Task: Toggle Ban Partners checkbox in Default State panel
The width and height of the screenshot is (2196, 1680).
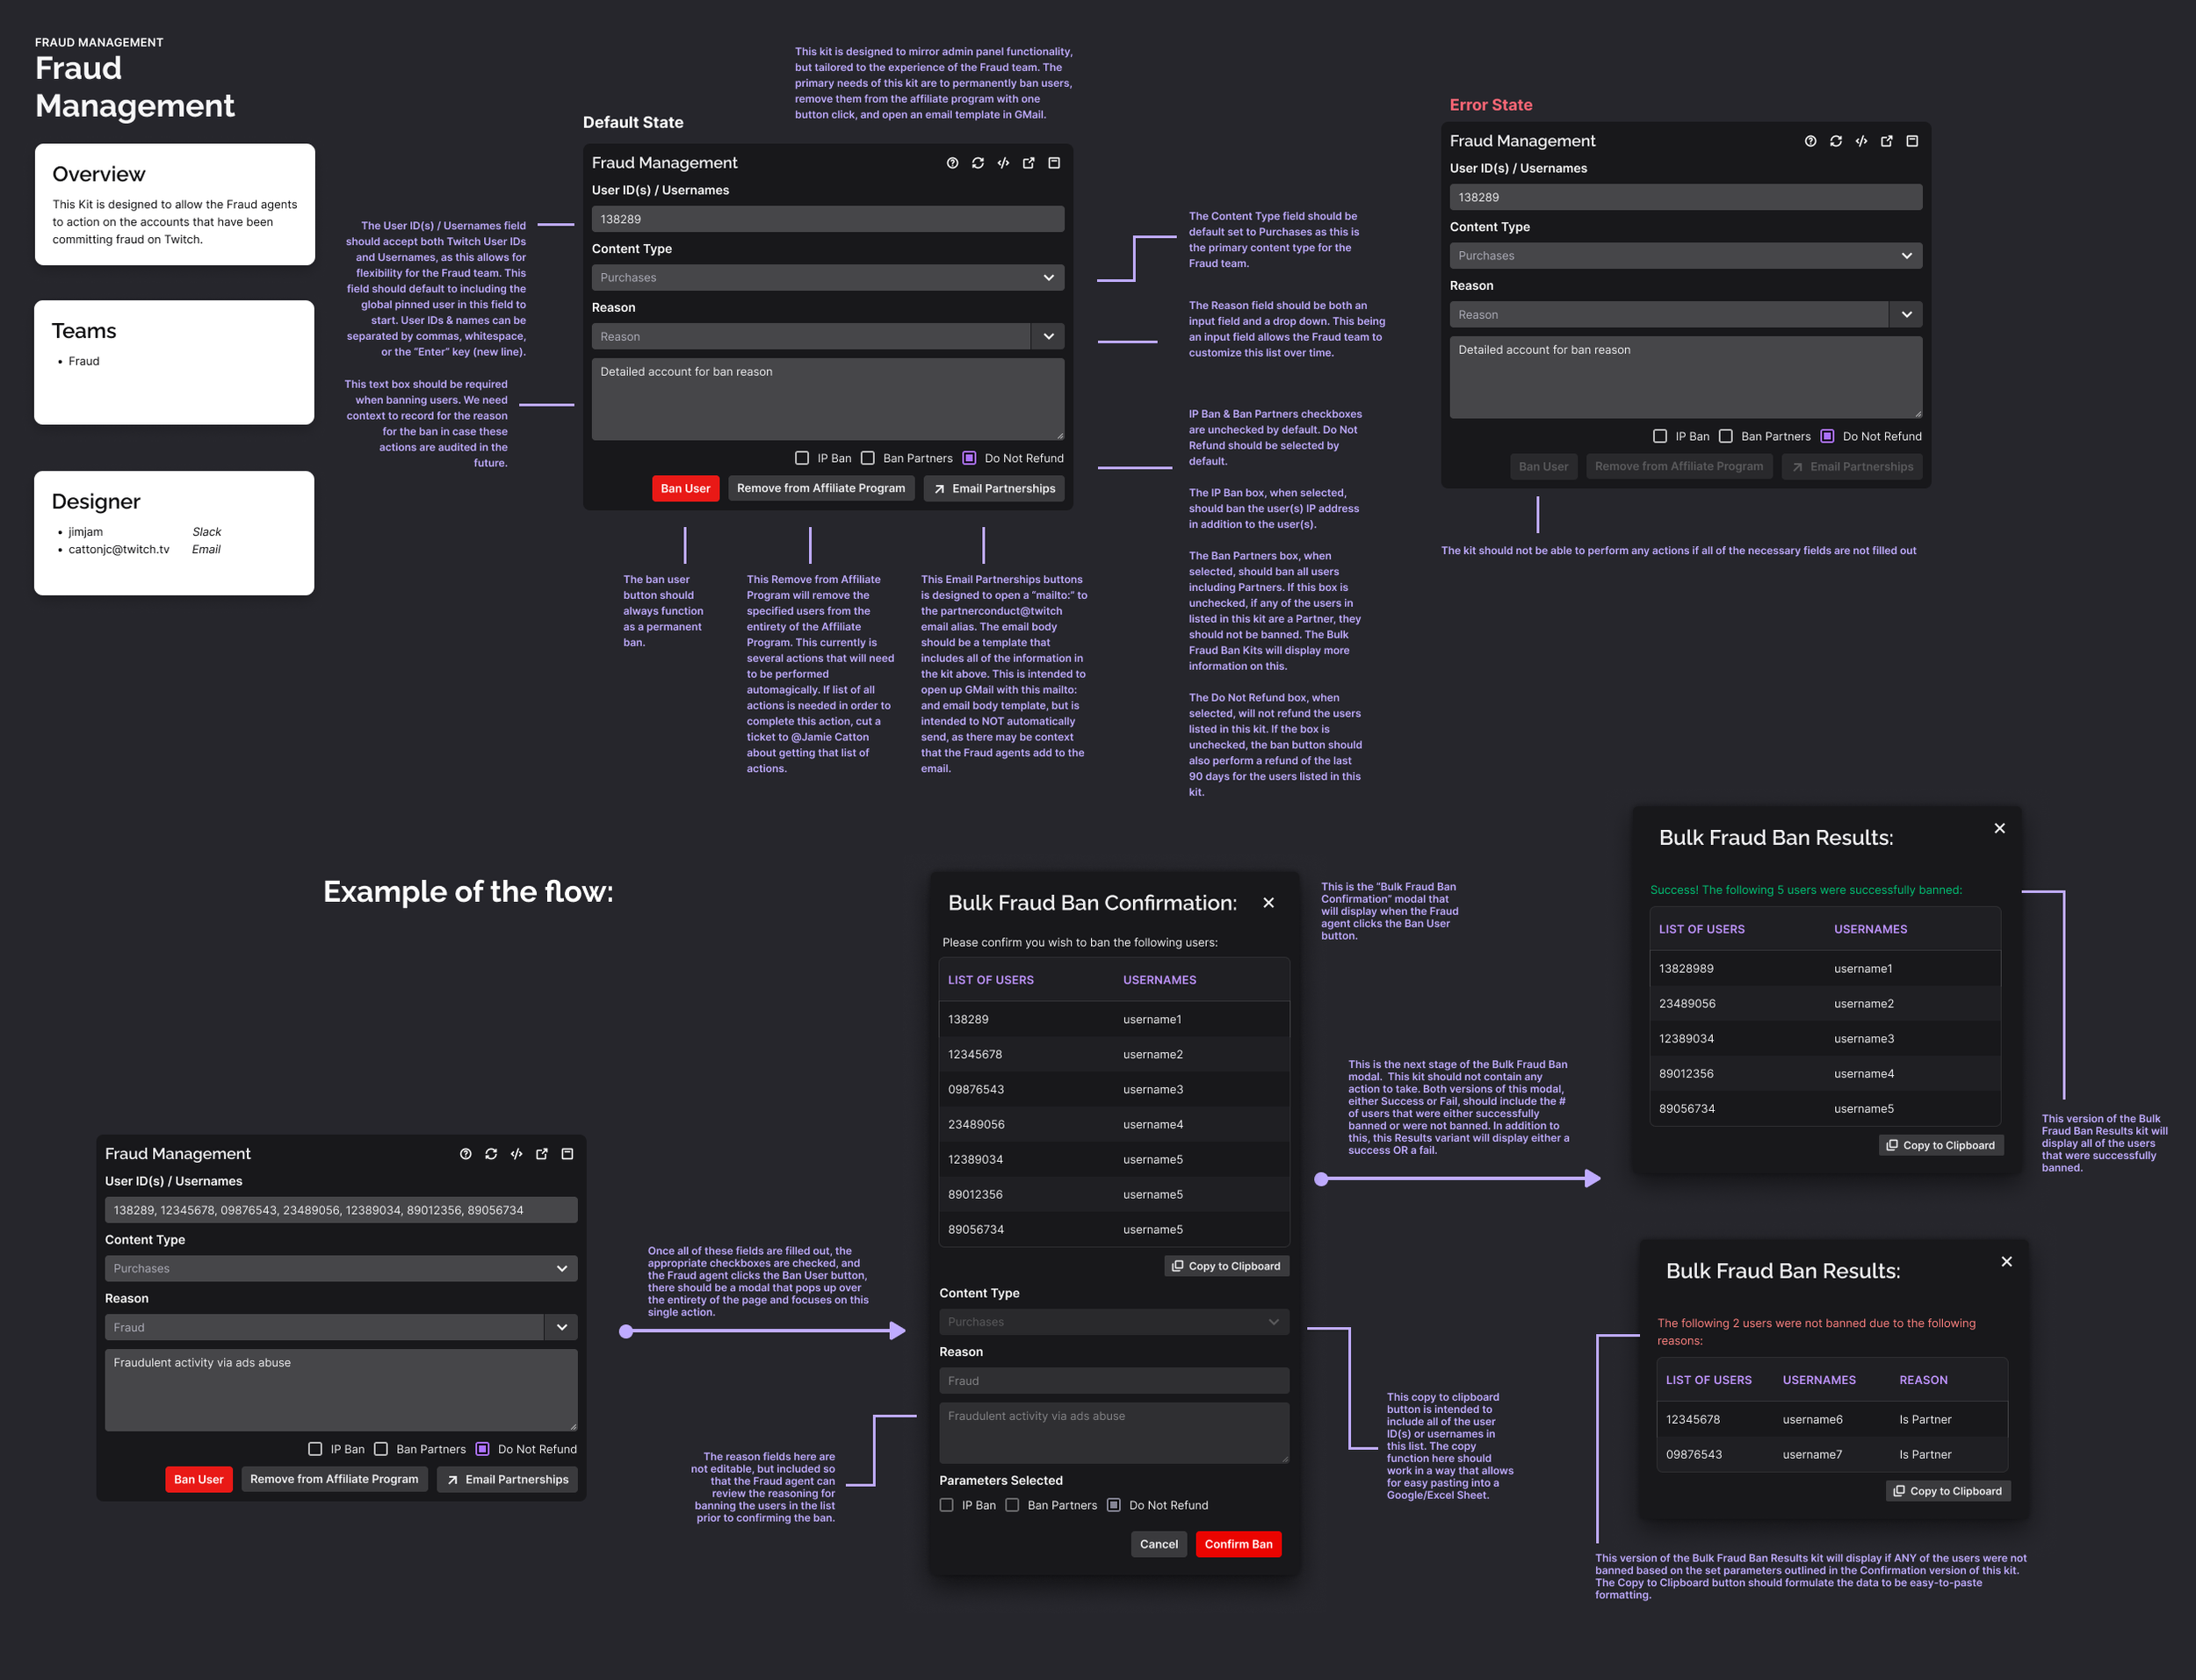Action: point(868,458)
